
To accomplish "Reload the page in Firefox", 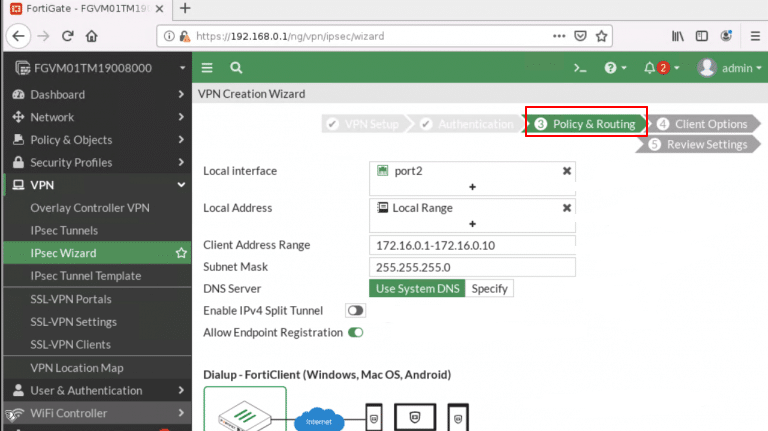I will (x=68, y=35).
